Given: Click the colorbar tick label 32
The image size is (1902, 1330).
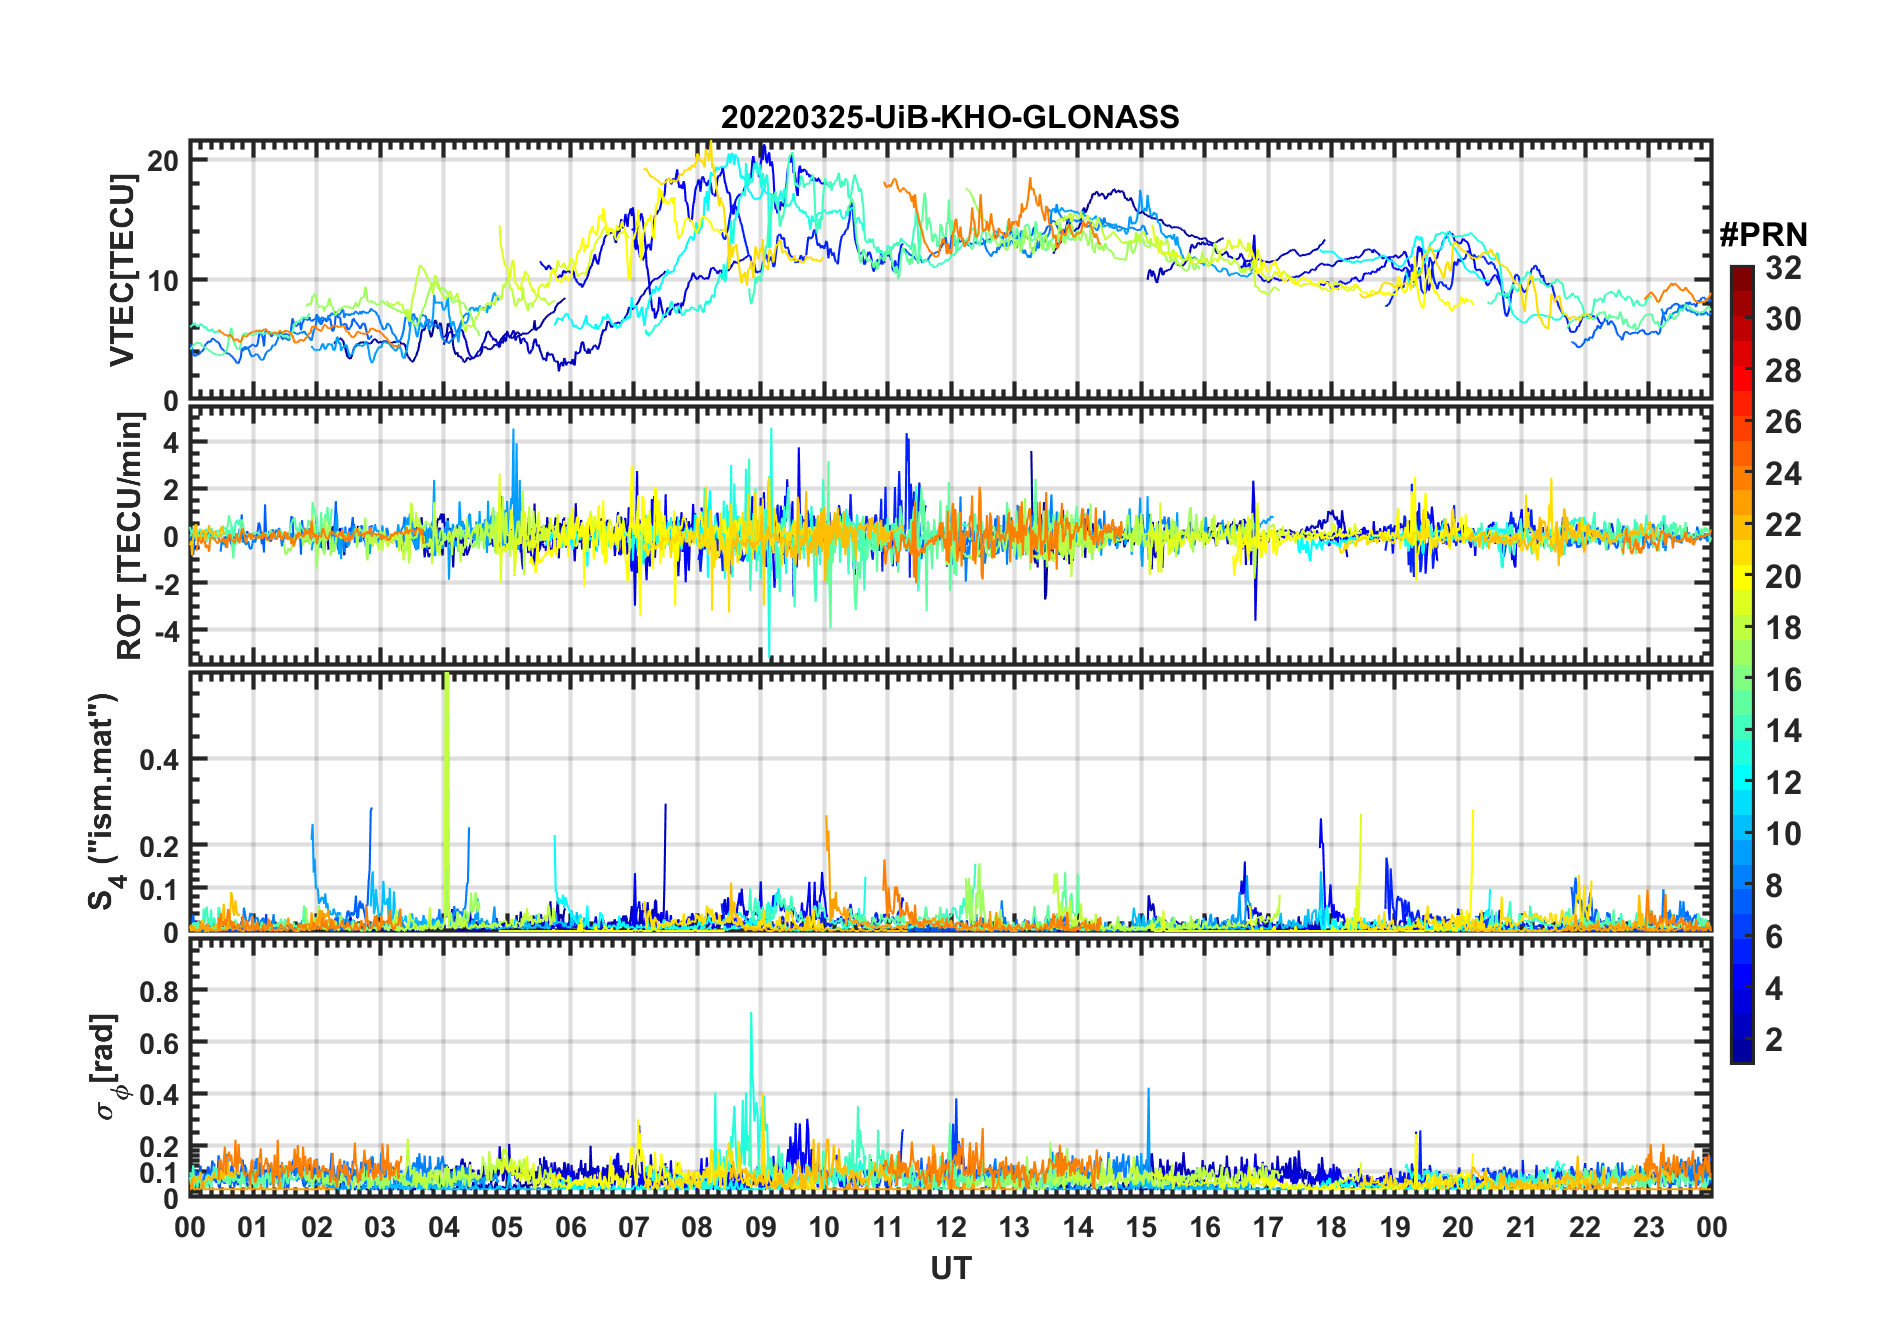Looking at the screenshot, I should (1783, 268).
